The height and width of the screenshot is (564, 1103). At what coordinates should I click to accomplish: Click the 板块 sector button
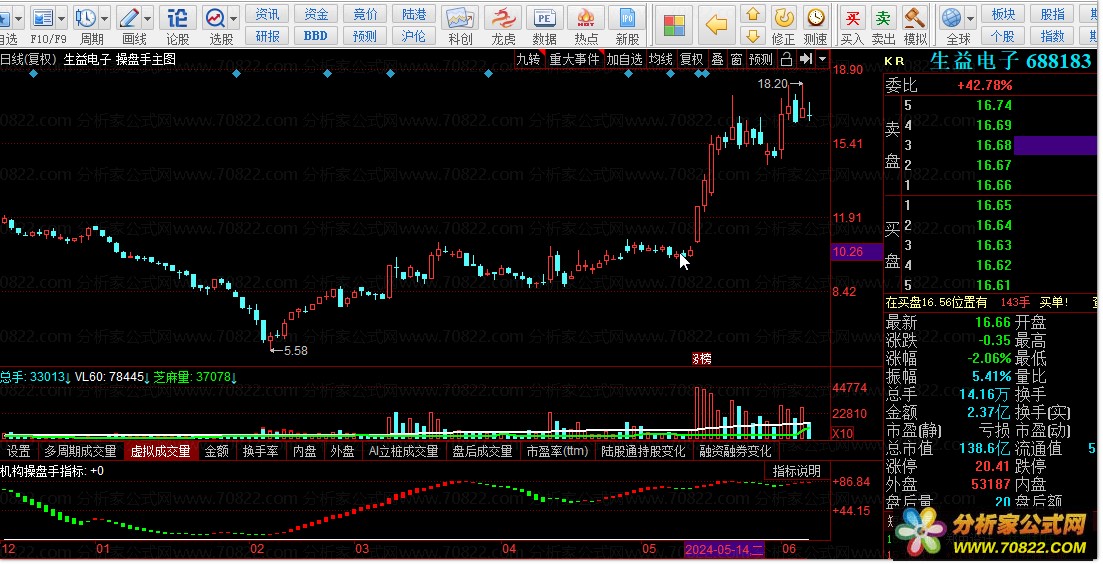pos(1003,14)
